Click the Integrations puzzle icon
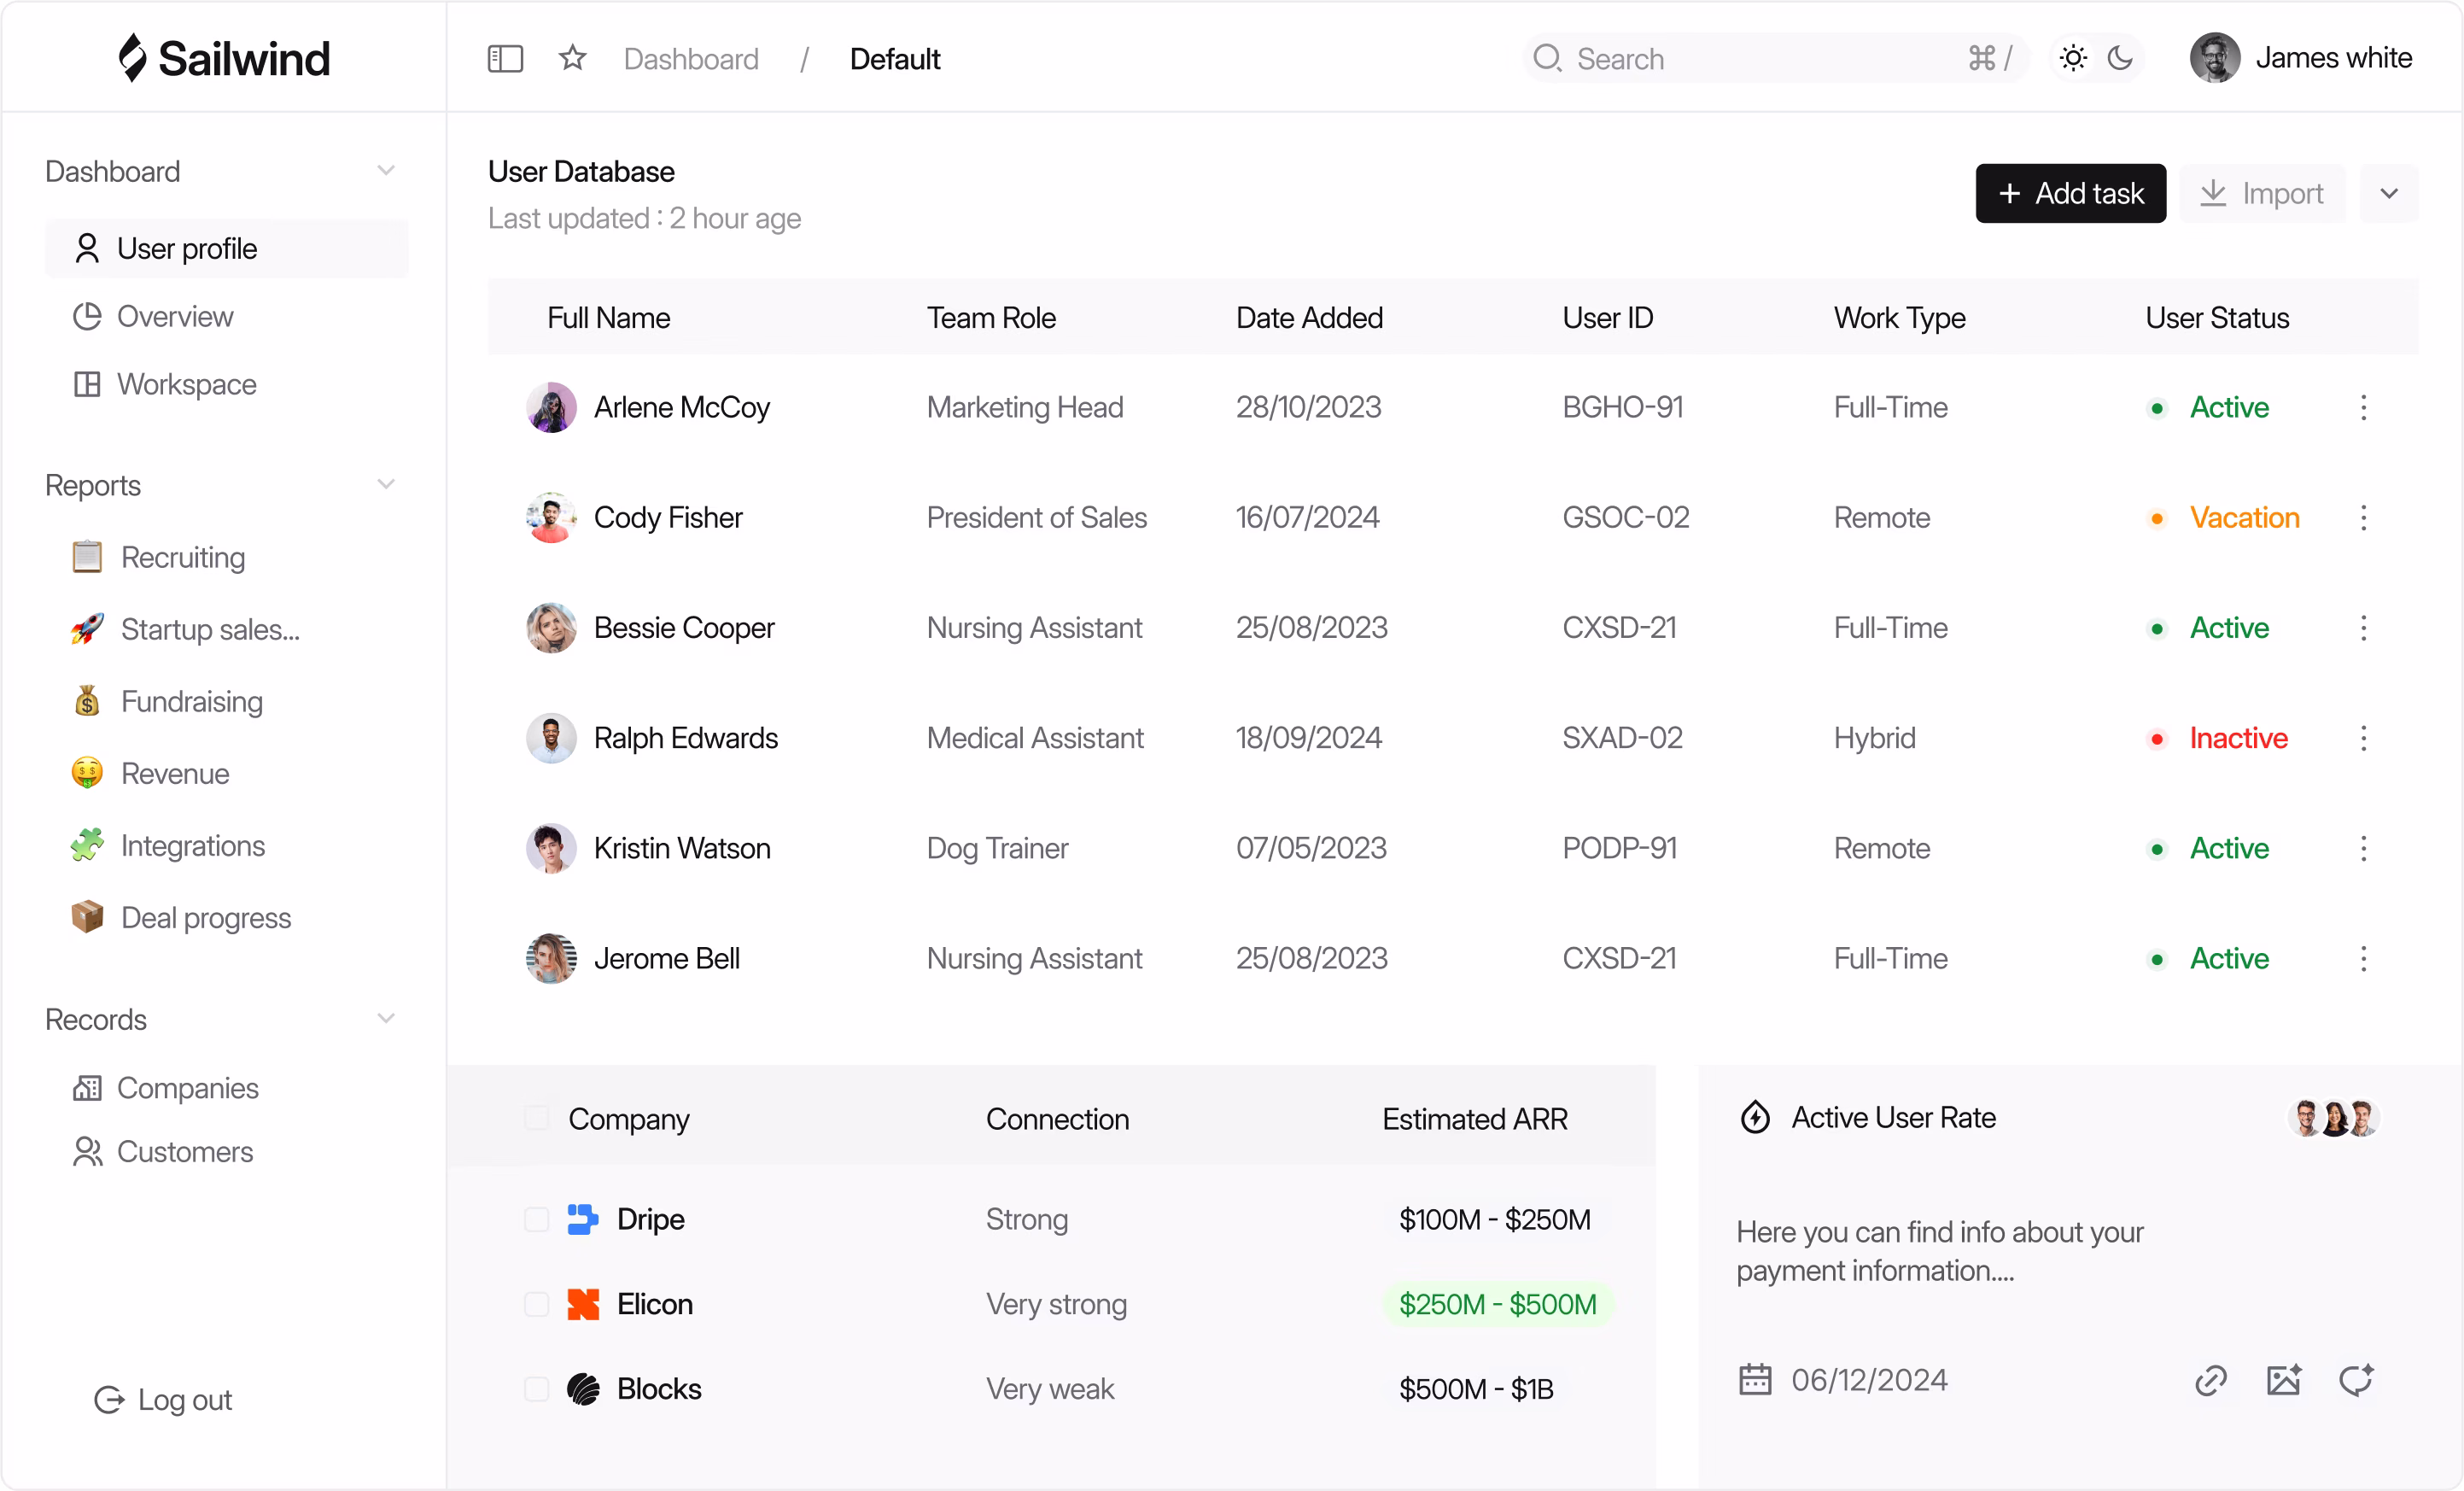Image resolution: width=2464 pixels, height=1491 pixels. 87,845
